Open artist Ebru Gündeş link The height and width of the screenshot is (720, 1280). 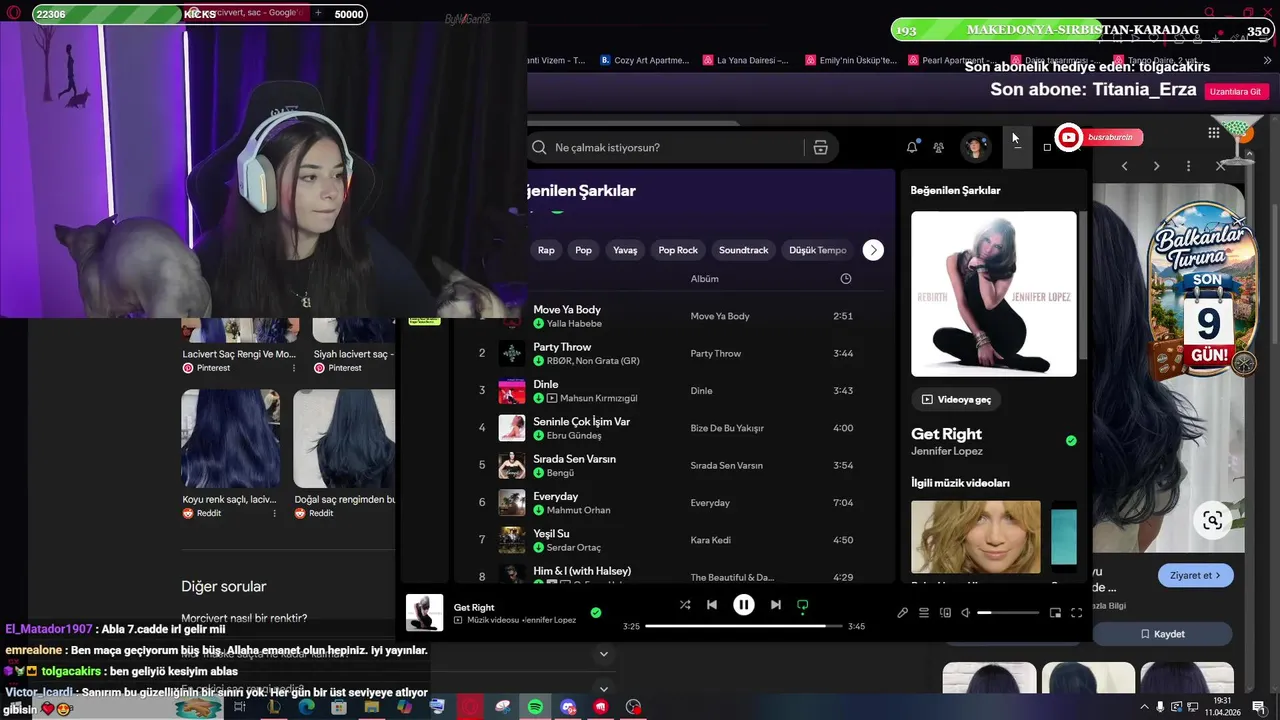(x=574, y=436)
